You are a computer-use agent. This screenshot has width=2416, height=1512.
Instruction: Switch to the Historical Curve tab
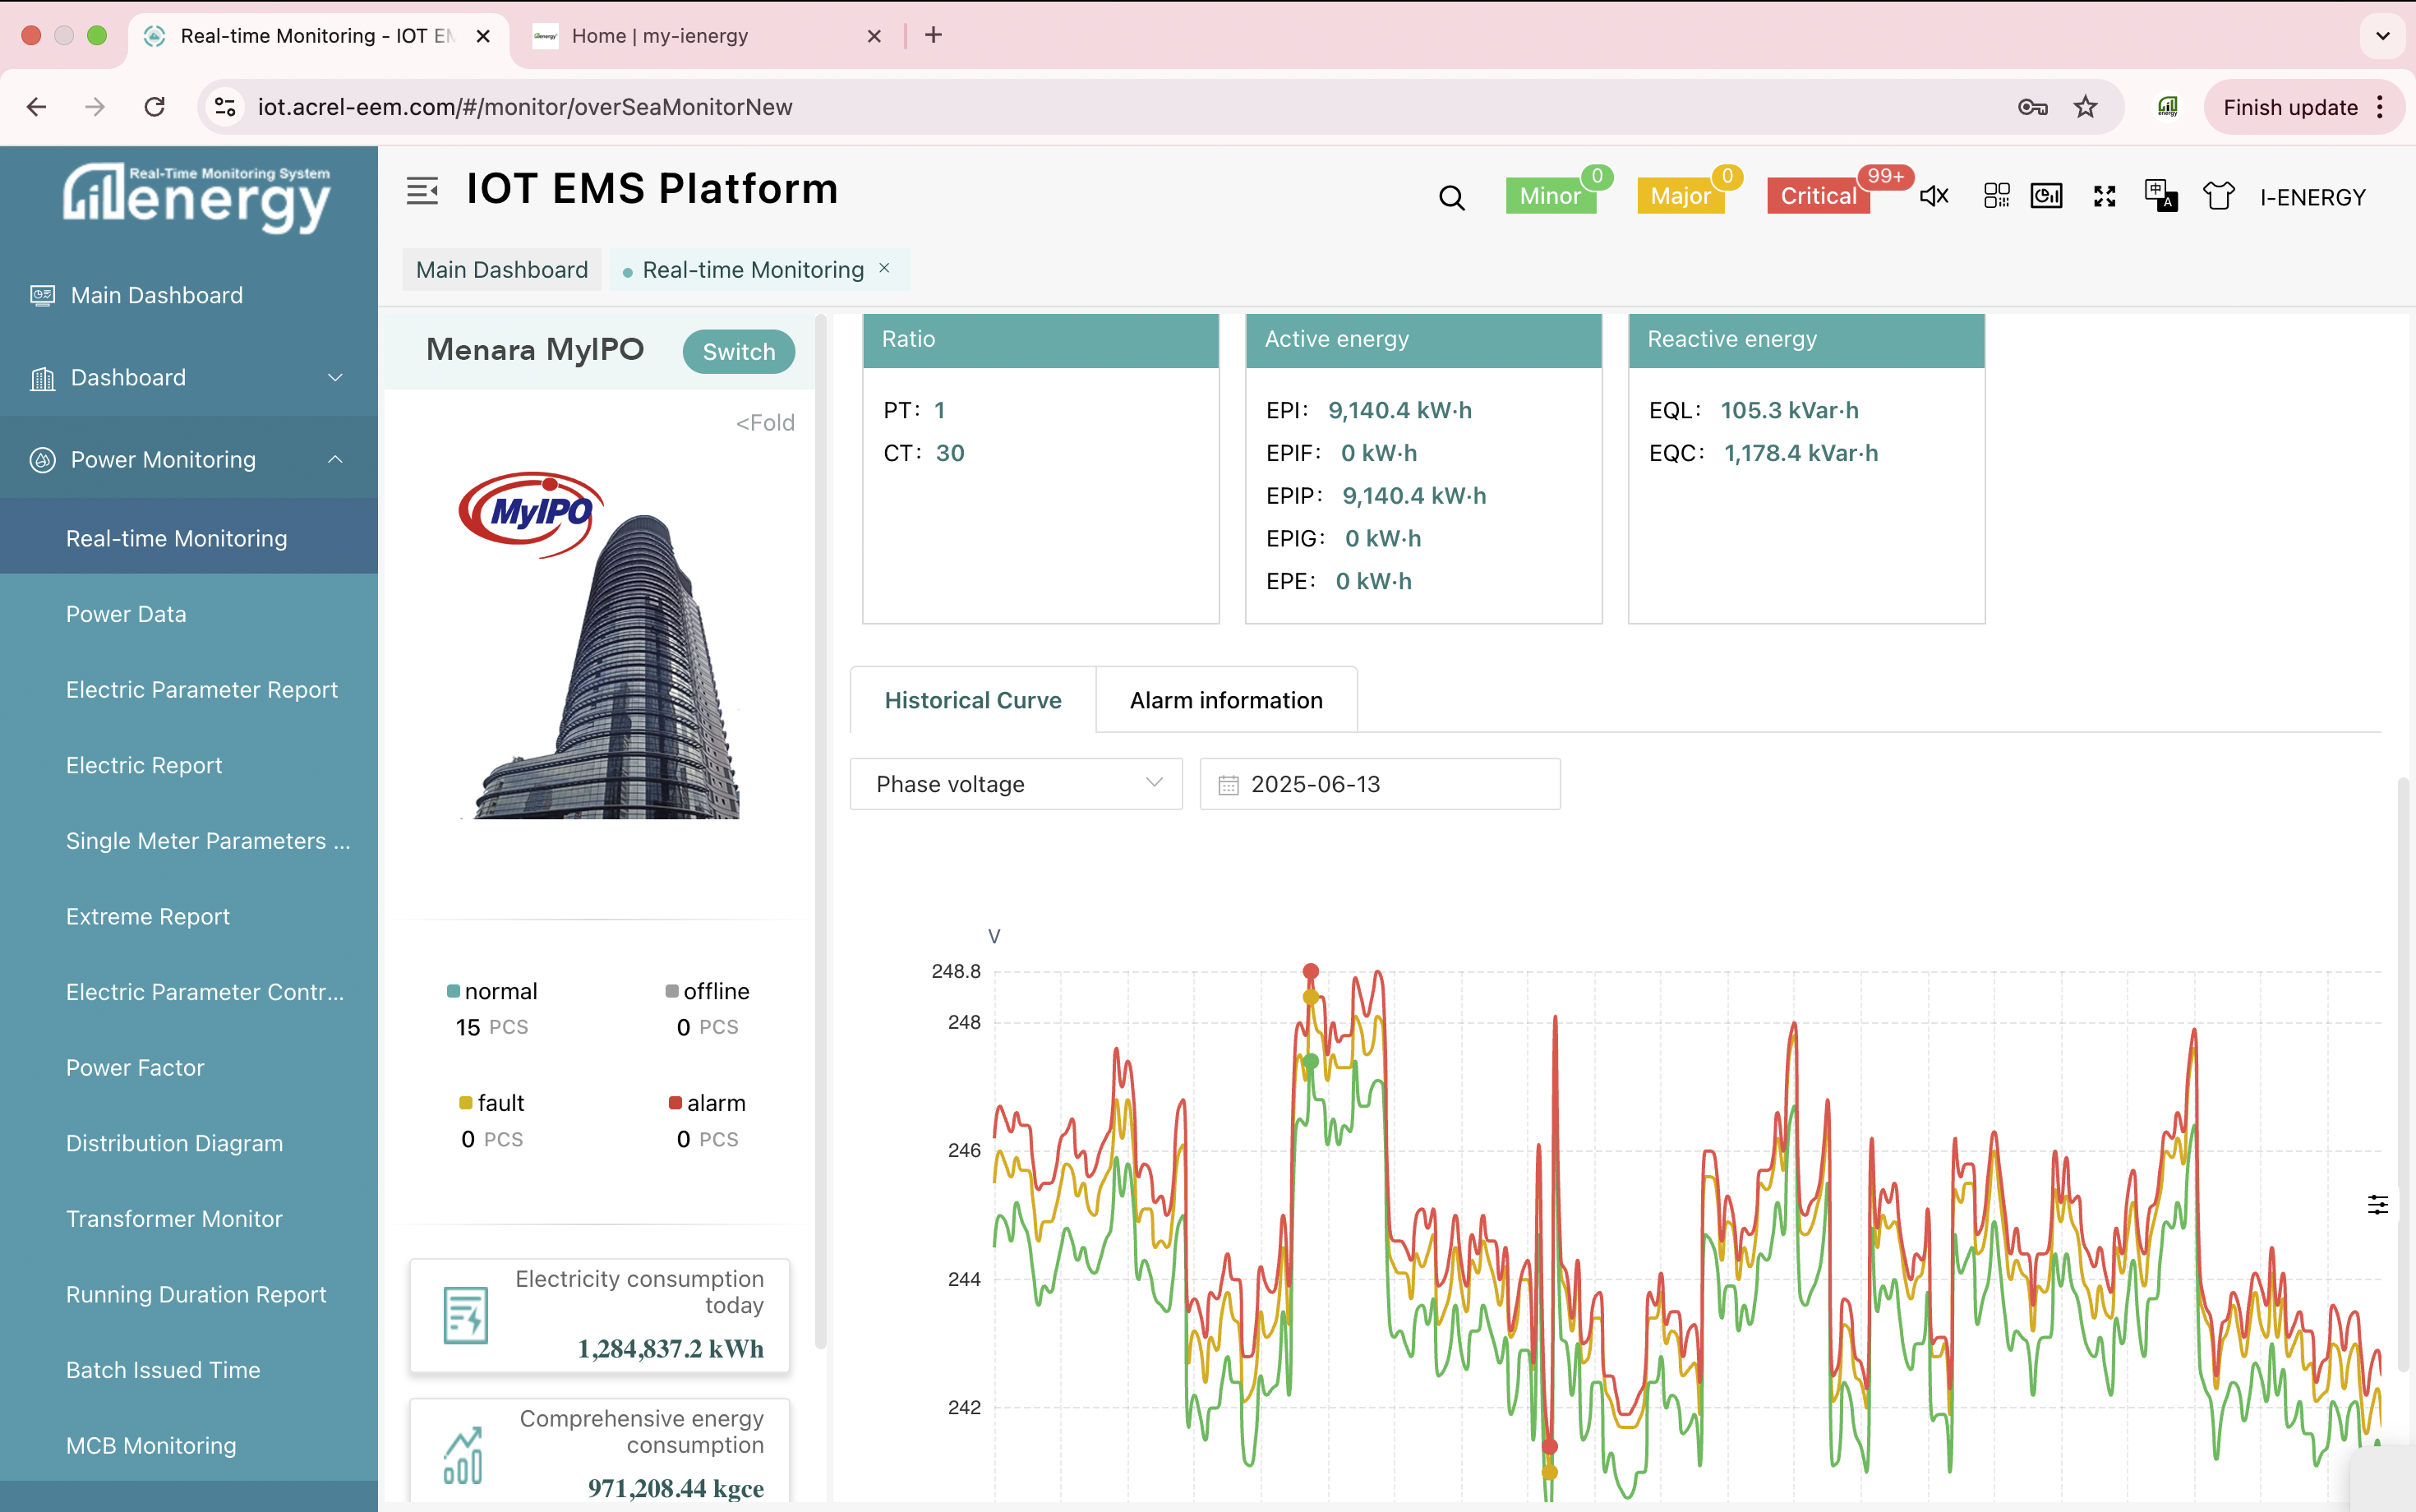(x=973, y=700)
